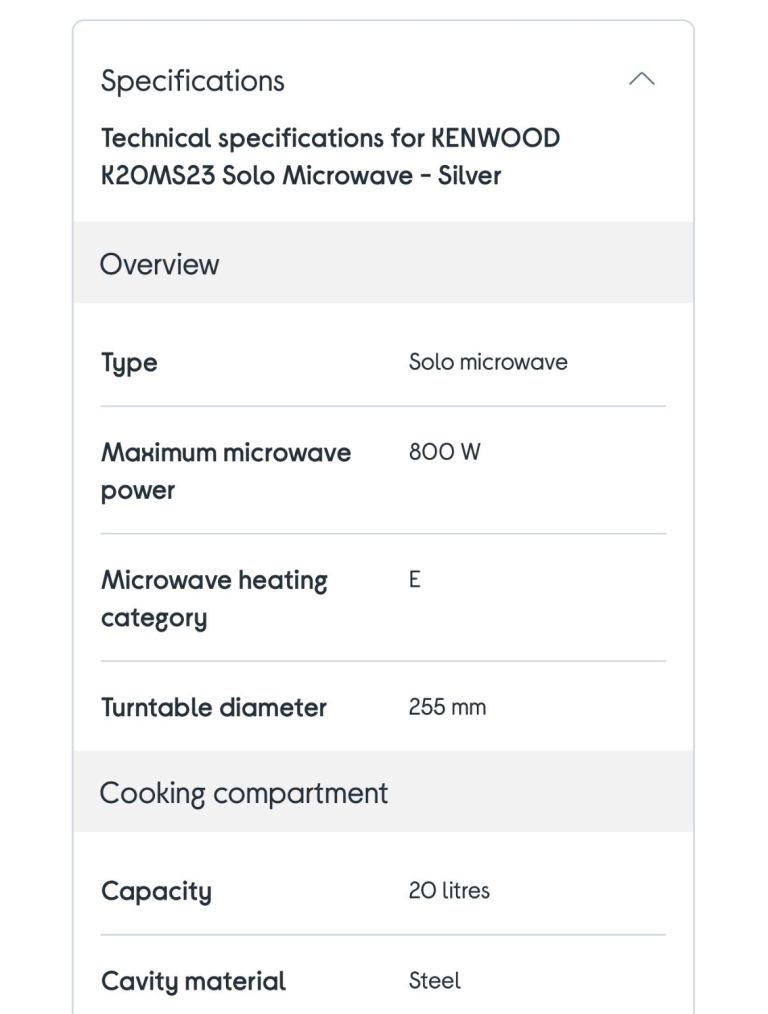This screenshot has height=1014, width=768.
Task: Collapse the Specifications section chevron
Action: click(x=641, y=80)
